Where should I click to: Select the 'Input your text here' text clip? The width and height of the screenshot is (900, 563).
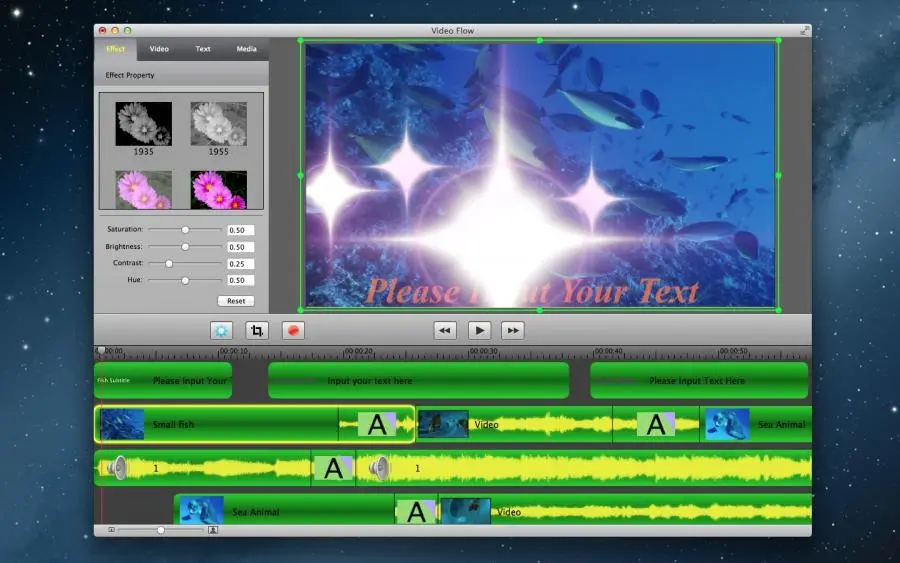click(418, 380)
